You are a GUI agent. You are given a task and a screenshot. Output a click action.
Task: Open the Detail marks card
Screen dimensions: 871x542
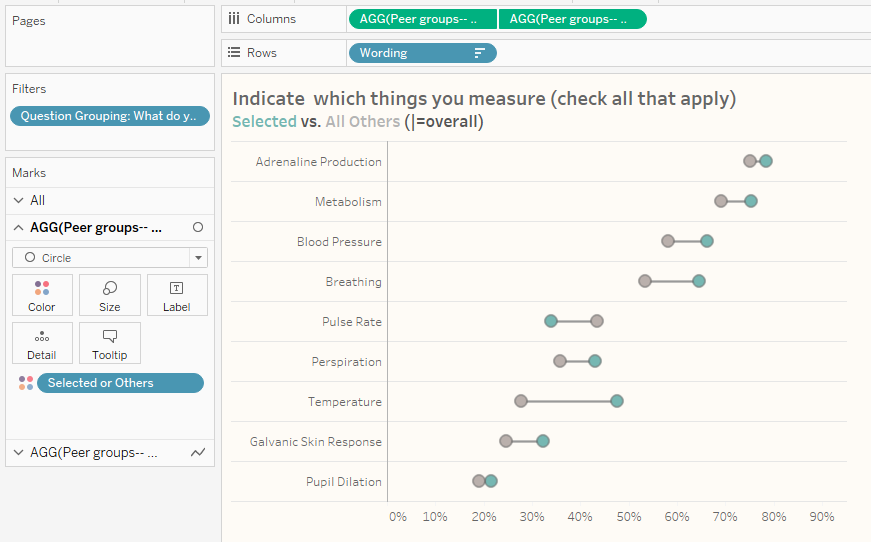click(42, 343)
